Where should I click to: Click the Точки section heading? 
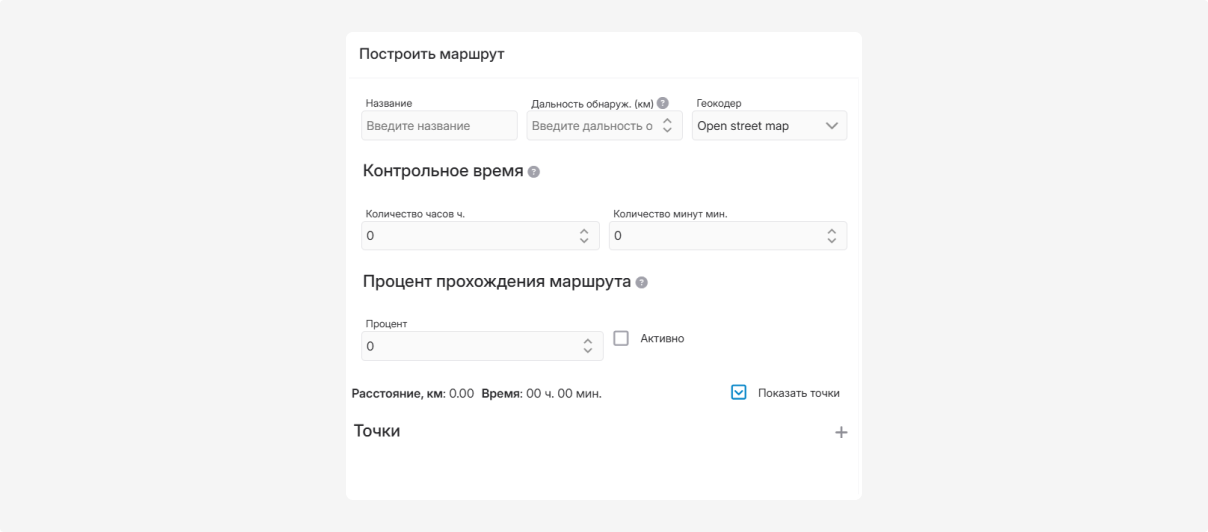point(377,431)
